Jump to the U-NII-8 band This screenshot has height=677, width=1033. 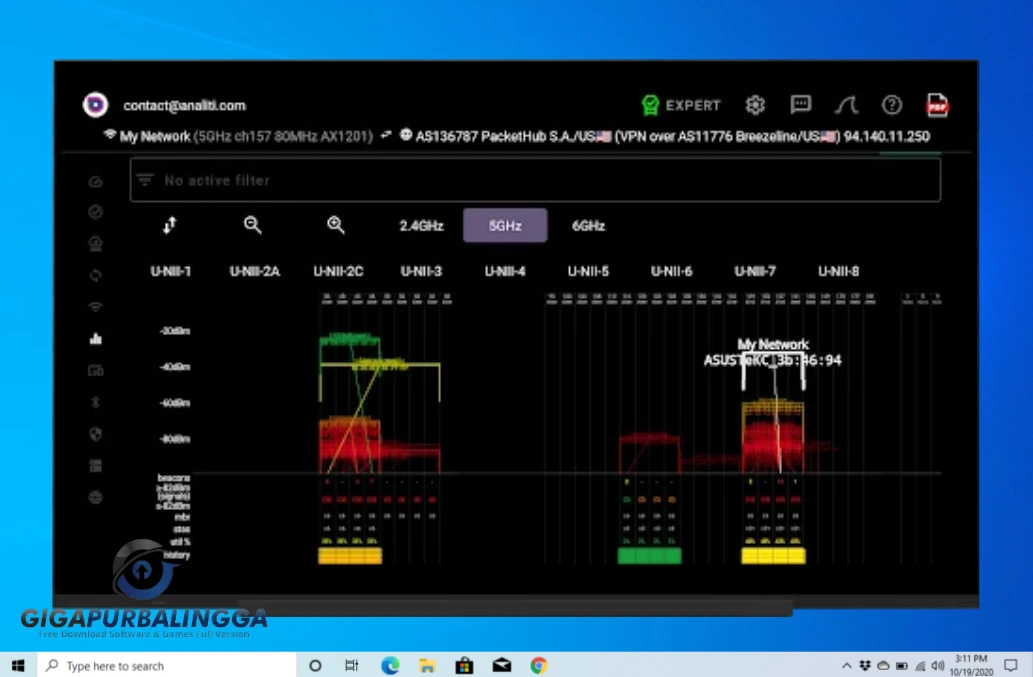click(x=839, y=271)
